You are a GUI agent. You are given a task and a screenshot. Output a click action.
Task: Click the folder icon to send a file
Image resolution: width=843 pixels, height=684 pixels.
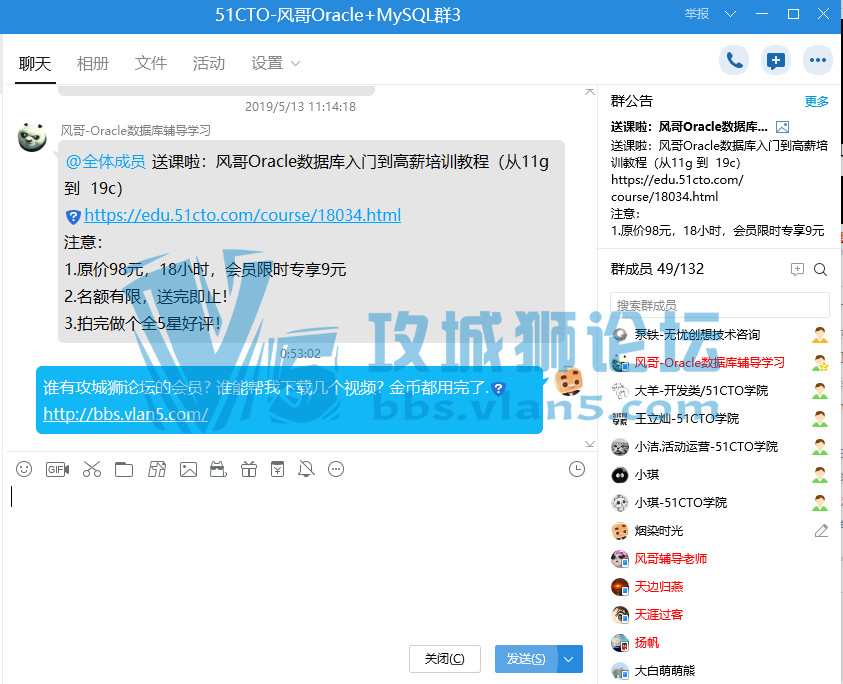tap(124, 469)
